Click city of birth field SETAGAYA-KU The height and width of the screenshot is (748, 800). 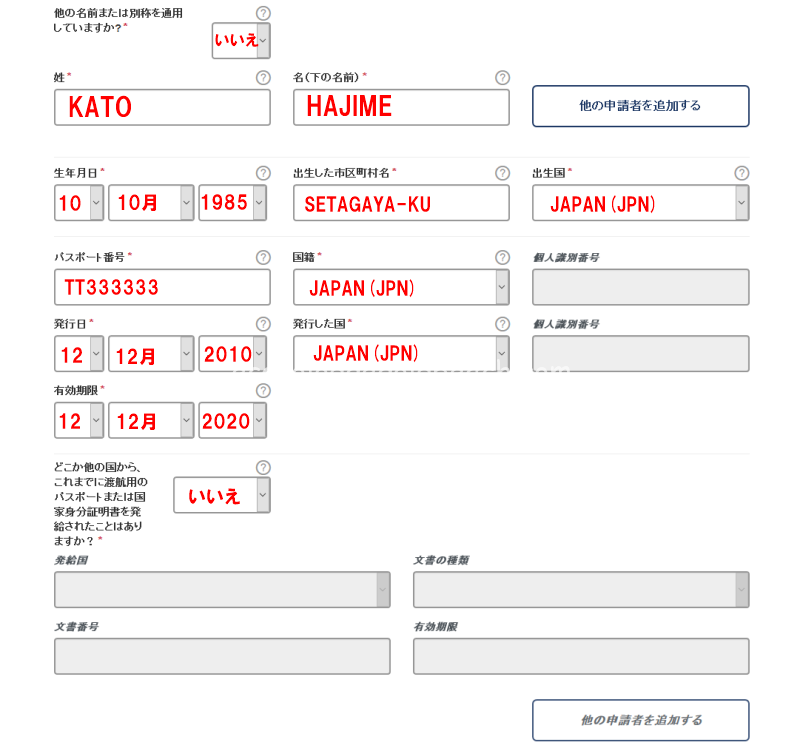pyautogui.click(x=401, y=203)
